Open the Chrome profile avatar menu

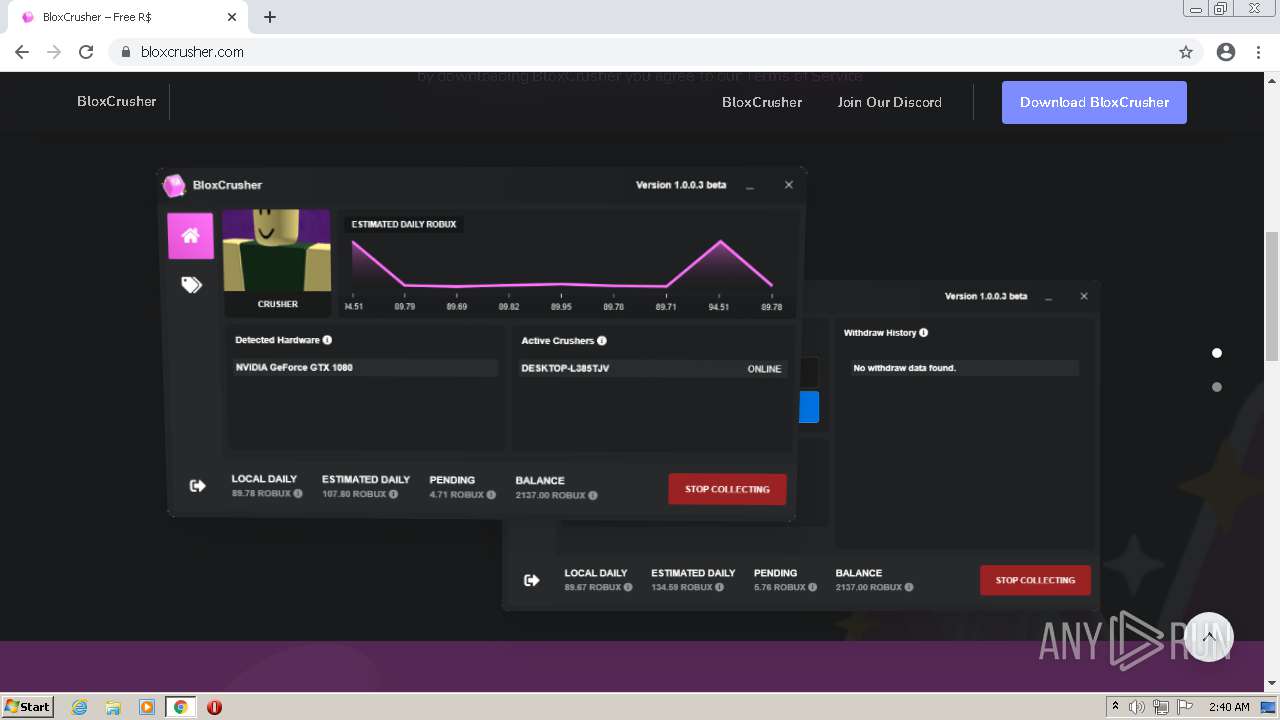click(1226, 52)
